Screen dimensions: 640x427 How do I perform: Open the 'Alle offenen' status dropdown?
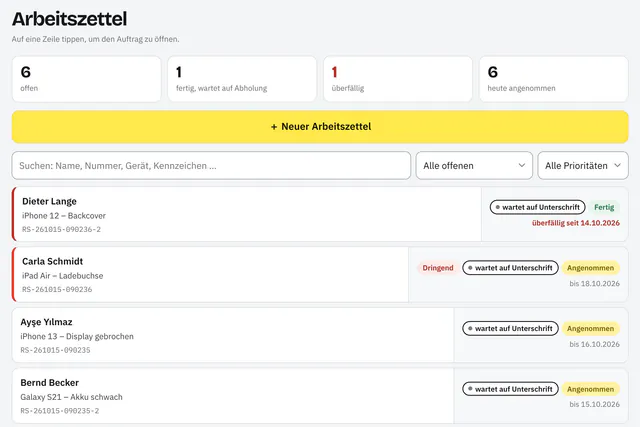click(474, 165)
